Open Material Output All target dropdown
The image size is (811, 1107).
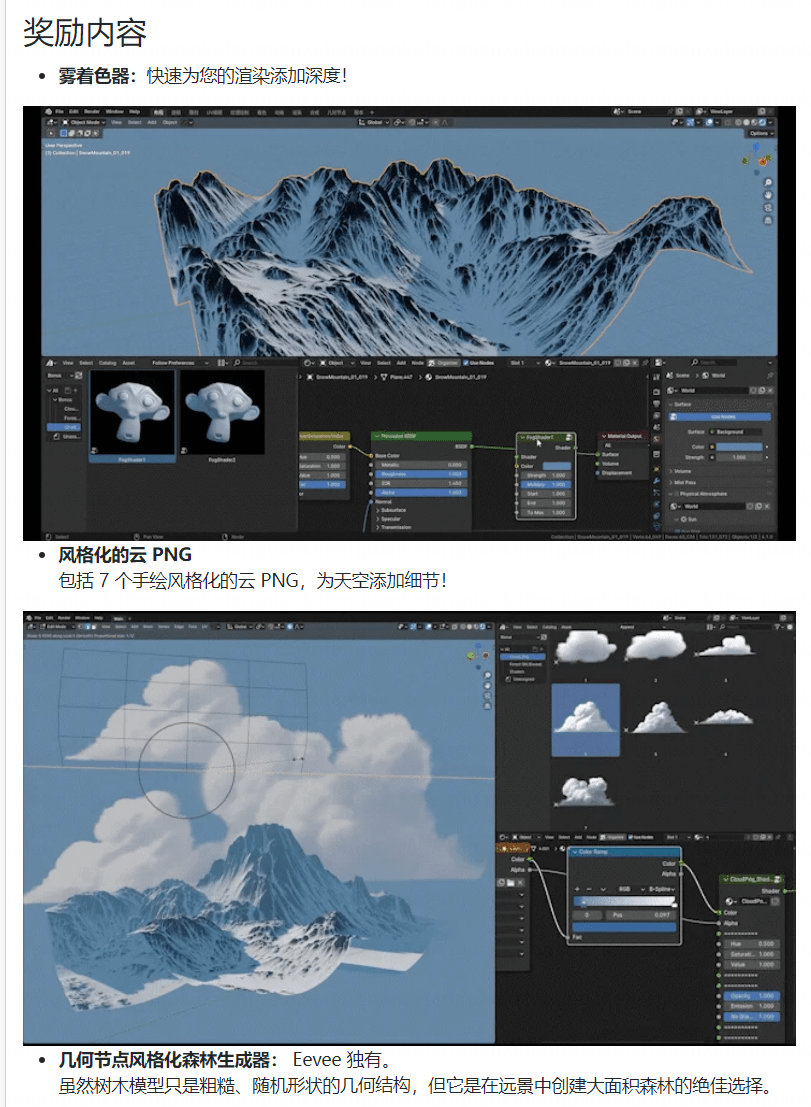click(x=622, y=445)
